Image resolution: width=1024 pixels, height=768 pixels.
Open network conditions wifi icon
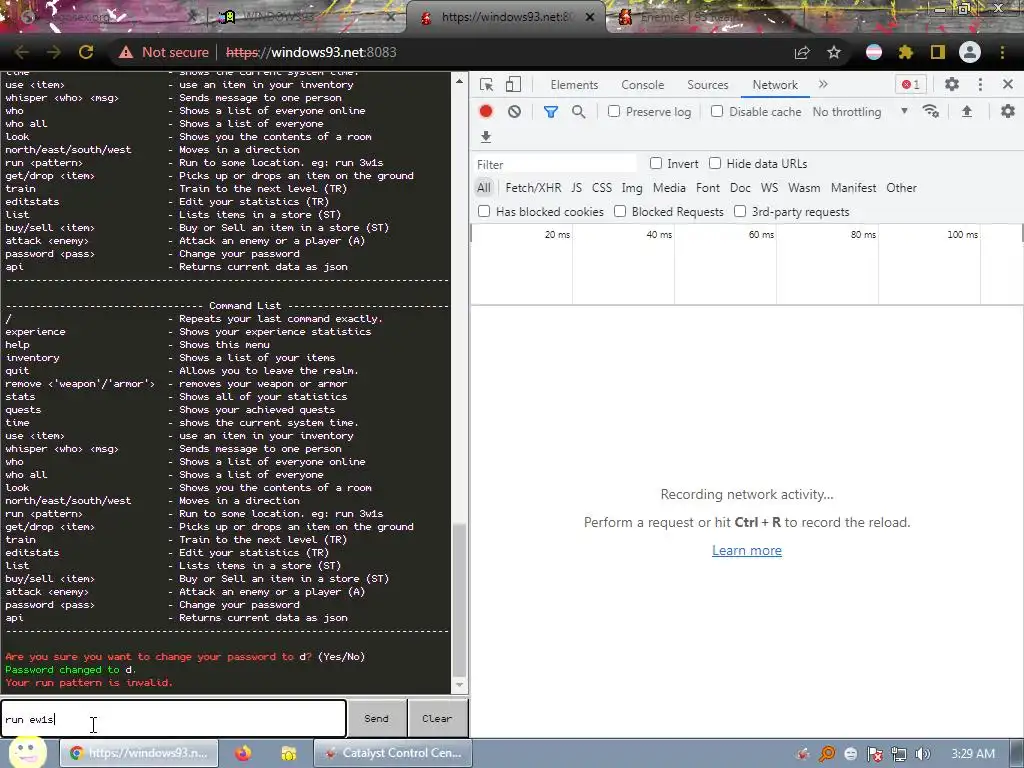pyautogui.click(x=931, y=111)
